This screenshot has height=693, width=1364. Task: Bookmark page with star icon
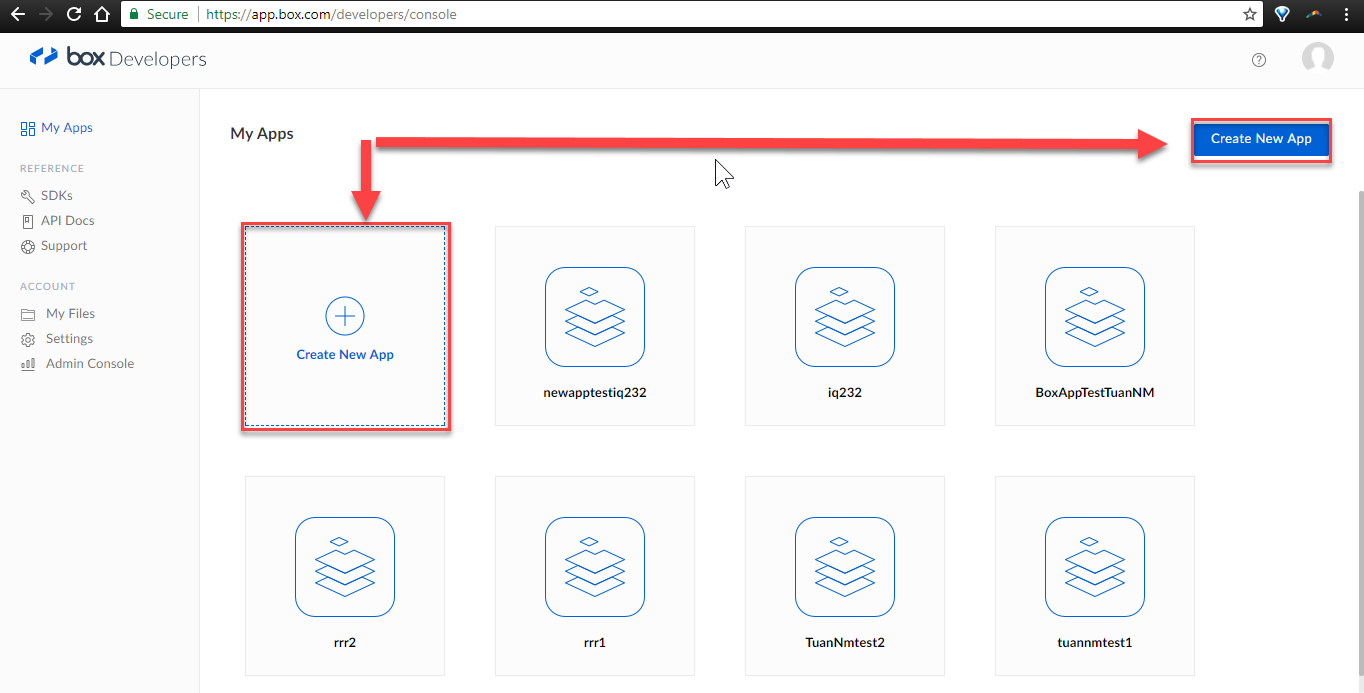[1249, 14]
